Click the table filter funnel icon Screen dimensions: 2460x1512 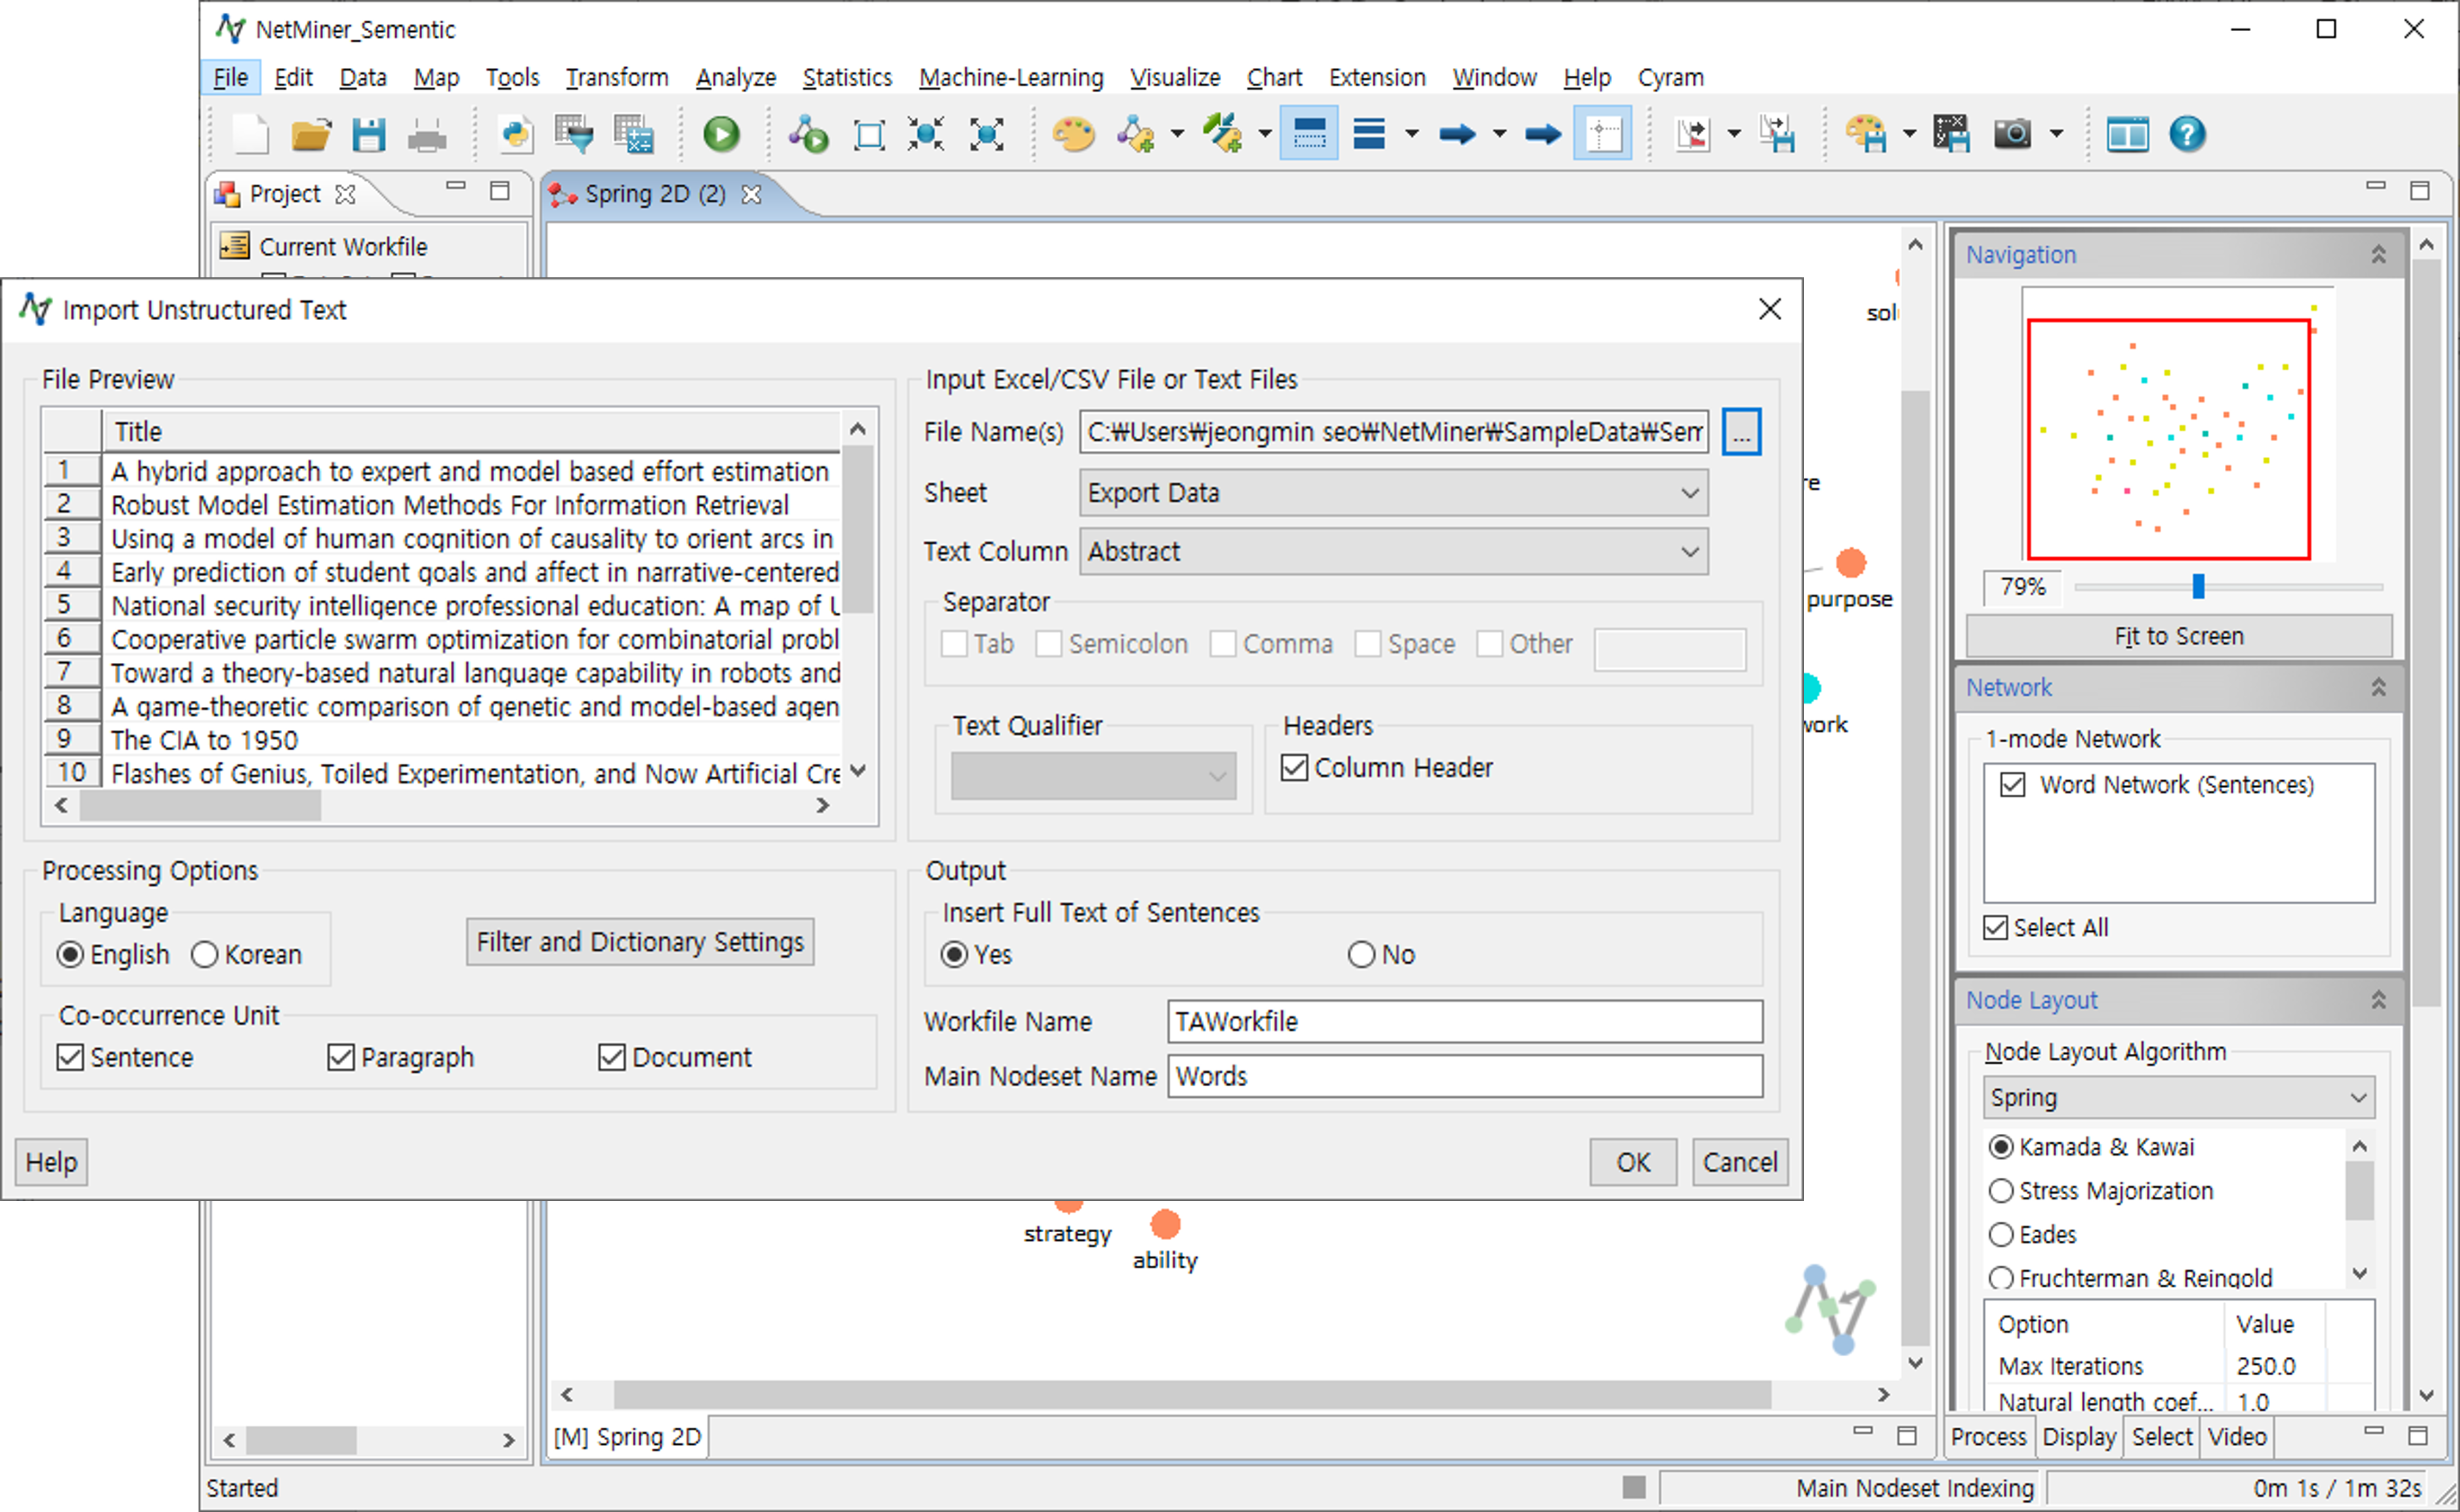pos(574,134)
